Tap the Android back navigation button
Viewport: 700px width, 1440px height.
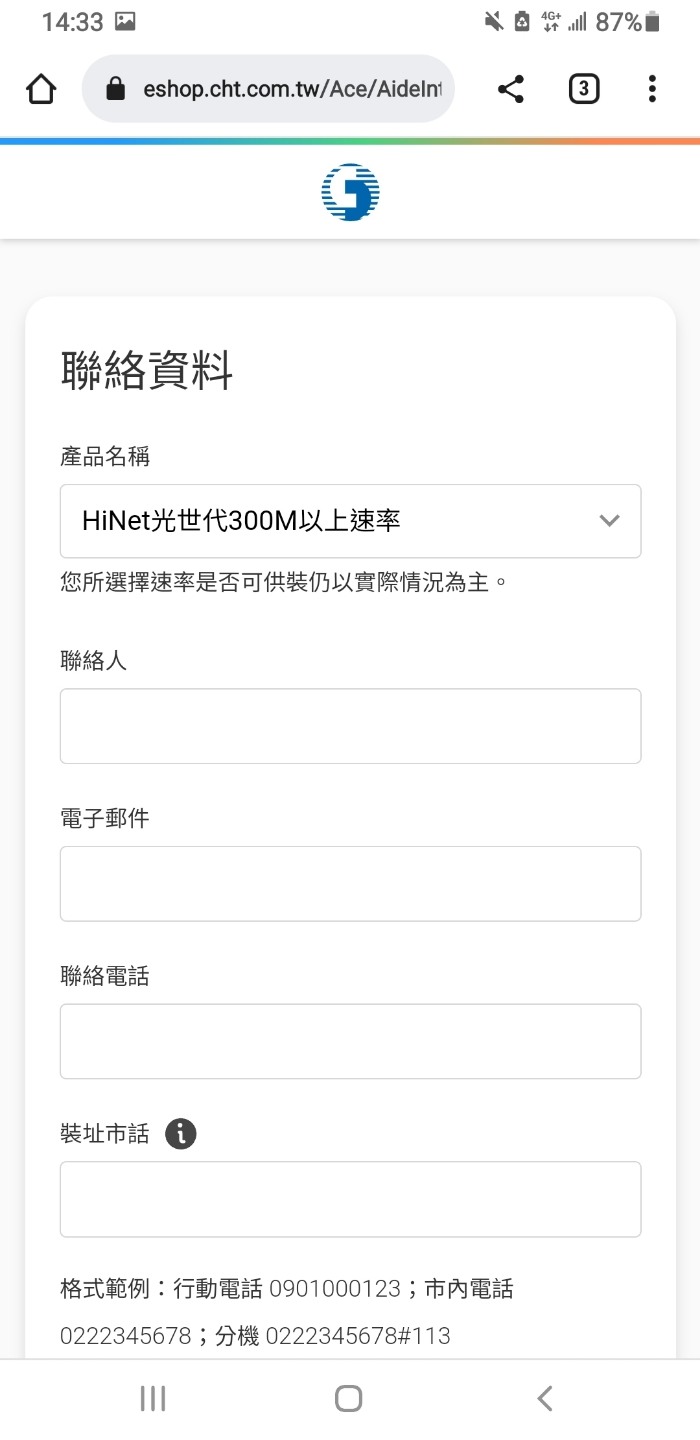(x=545, y=1398)
